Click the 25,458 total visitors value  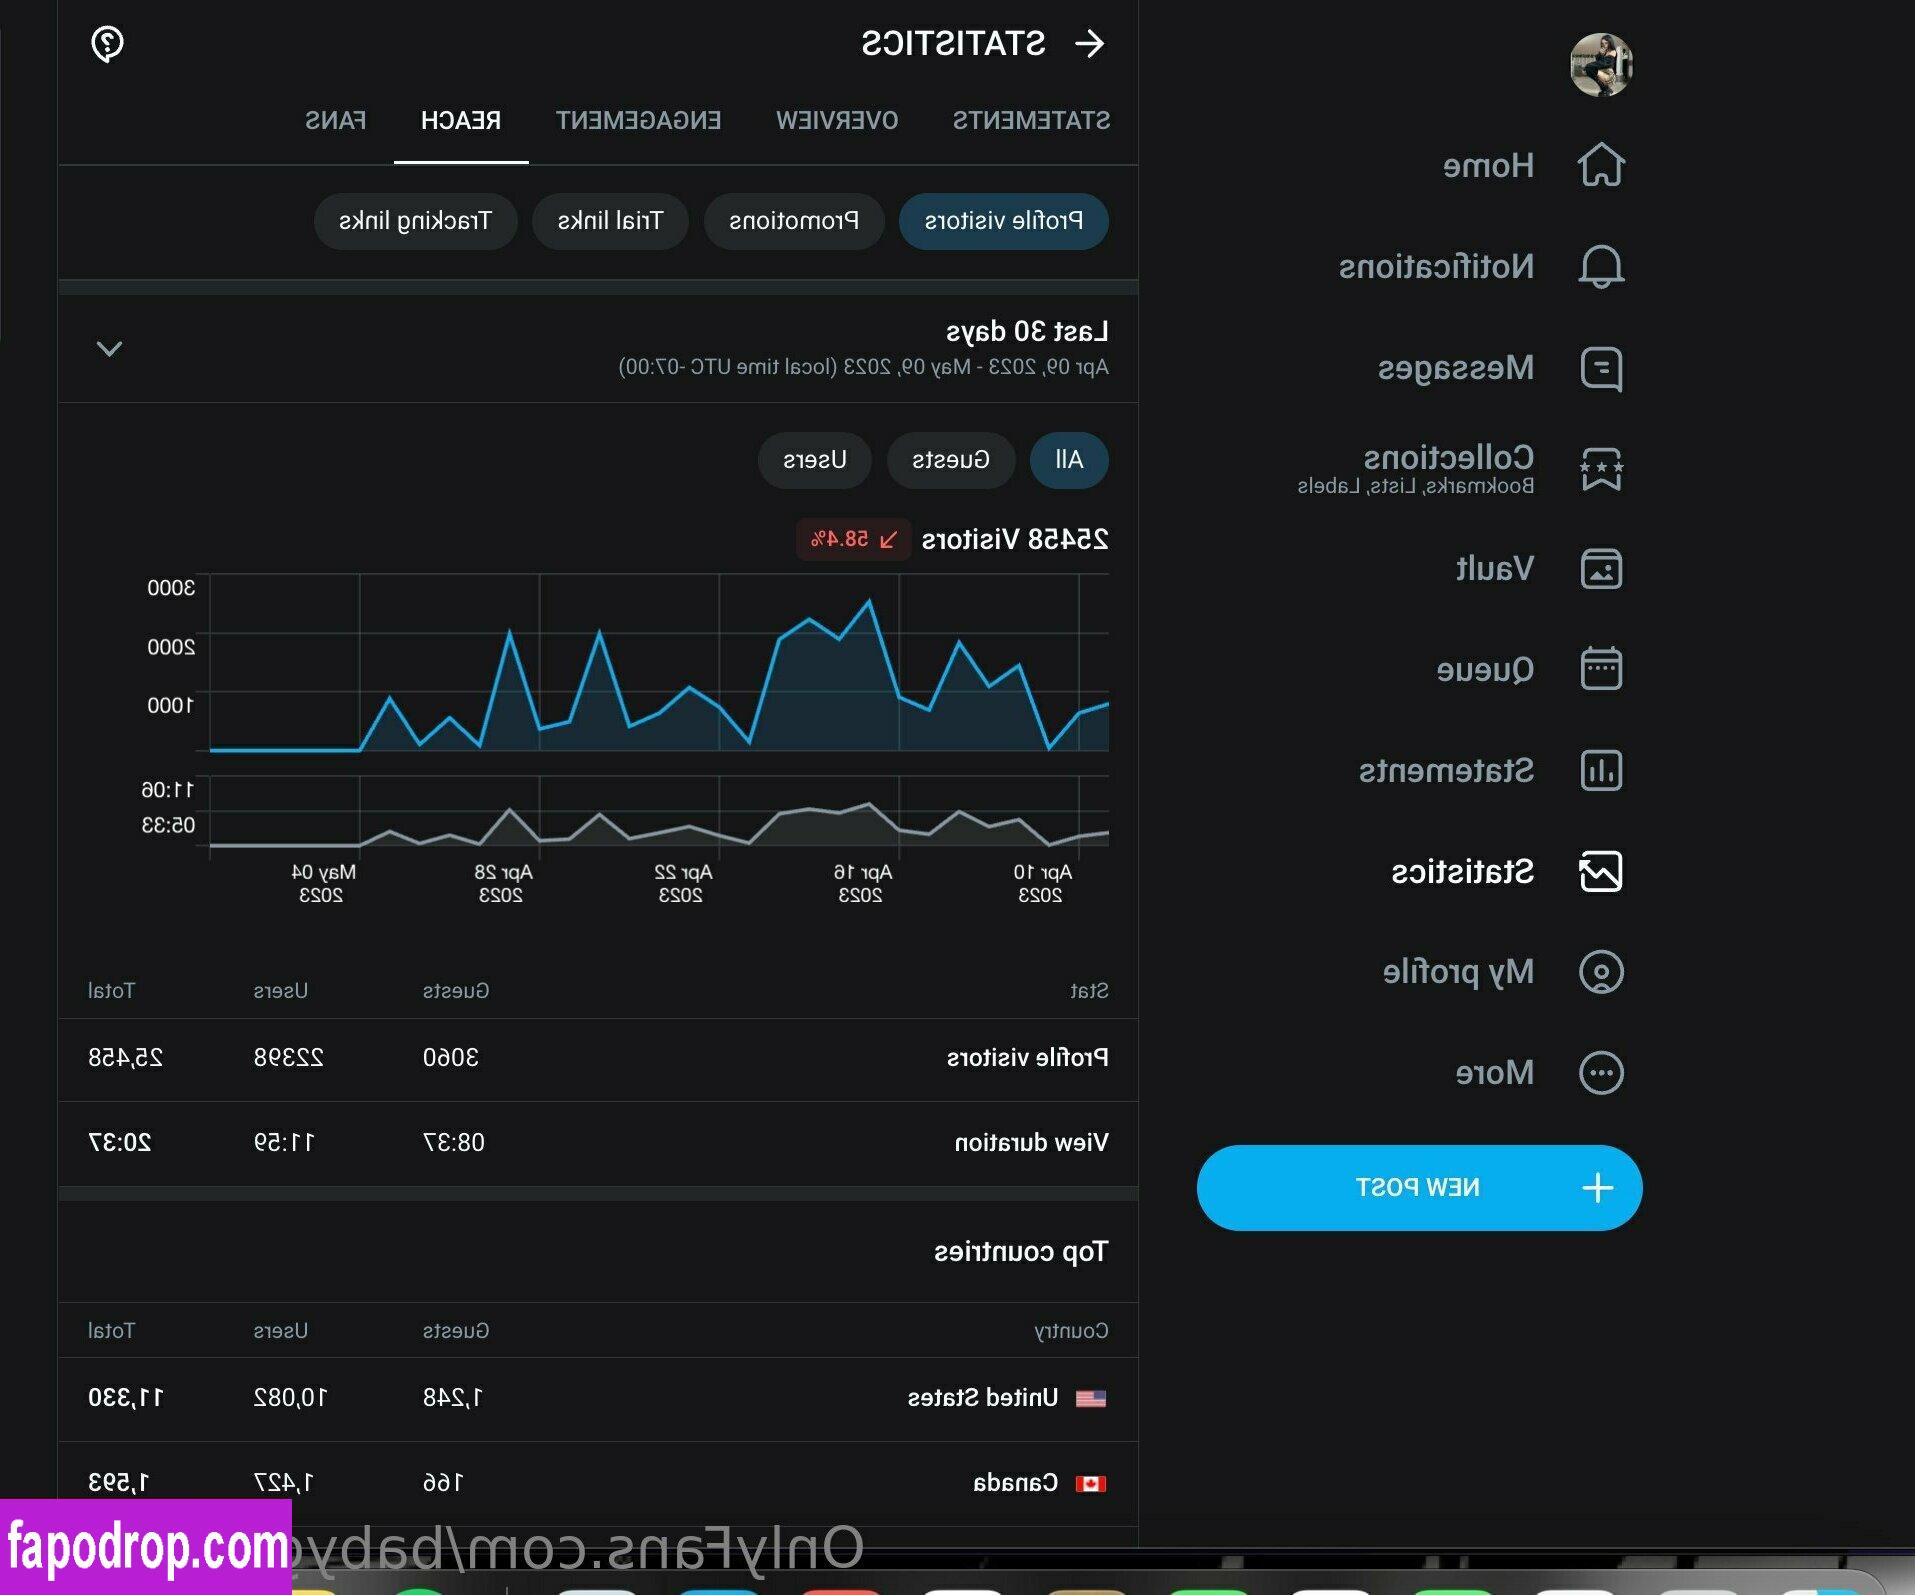point(126,1057)
